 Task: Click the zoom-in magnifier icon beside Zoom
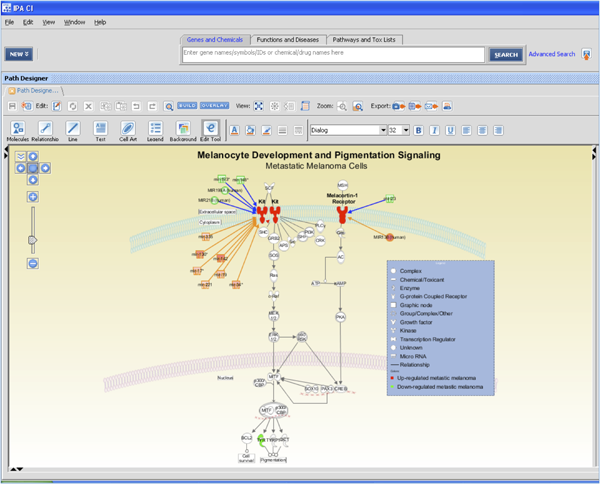pos(342,106)
